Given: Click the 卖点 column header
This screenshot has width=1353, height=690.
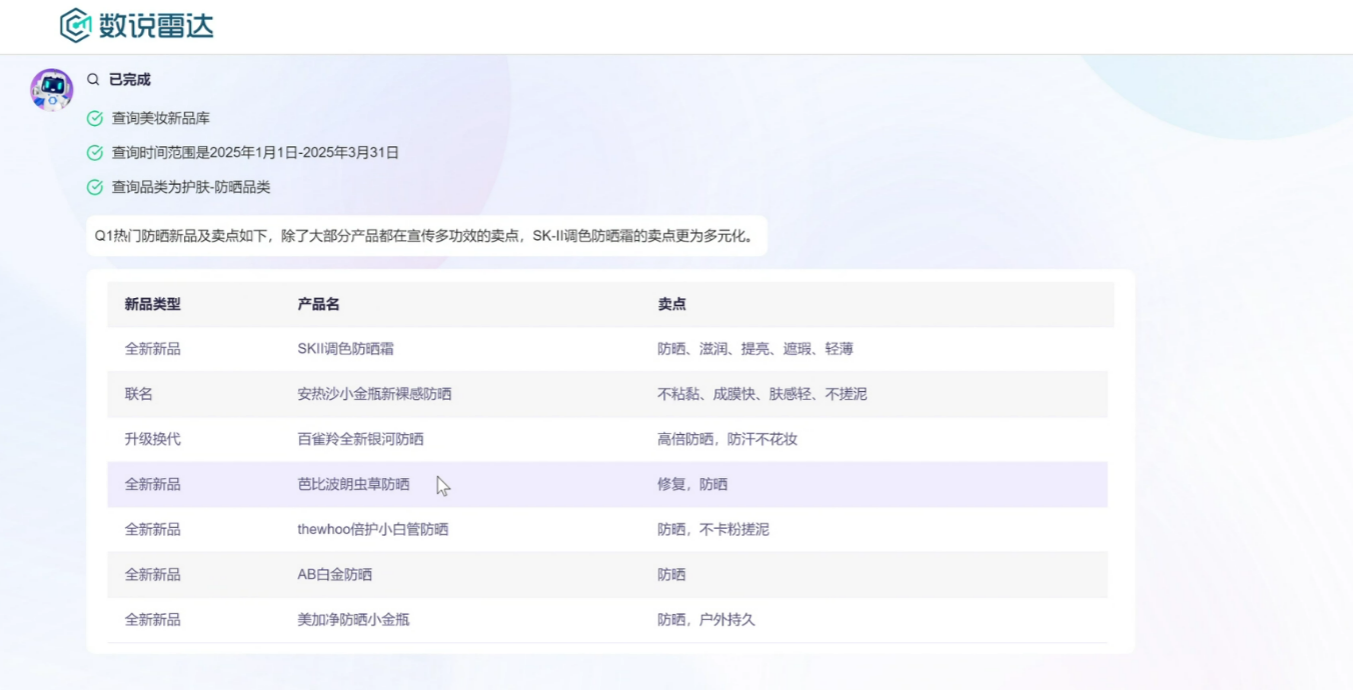Looking at the screenshot, I should click(x=672, y=304).
